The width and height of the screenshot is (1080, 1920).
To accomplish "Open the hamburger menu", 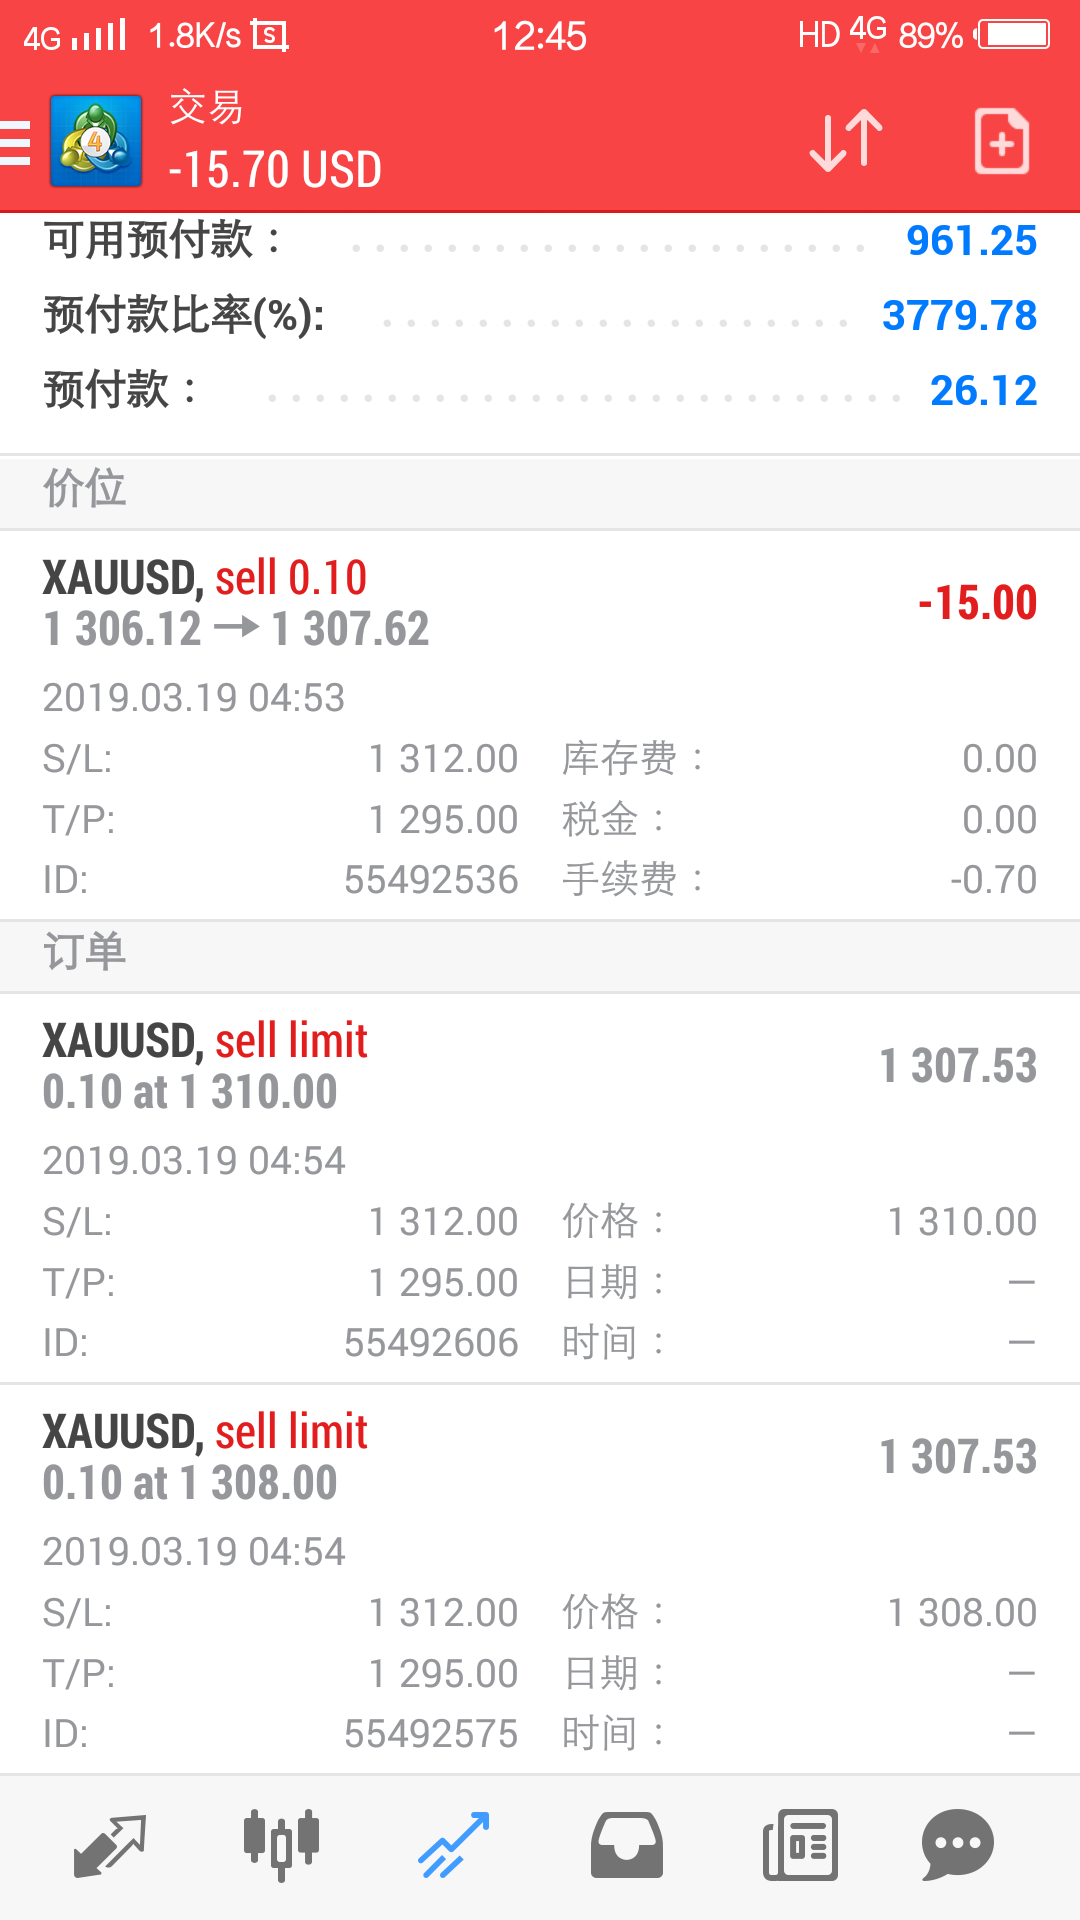I will point(14,142).
